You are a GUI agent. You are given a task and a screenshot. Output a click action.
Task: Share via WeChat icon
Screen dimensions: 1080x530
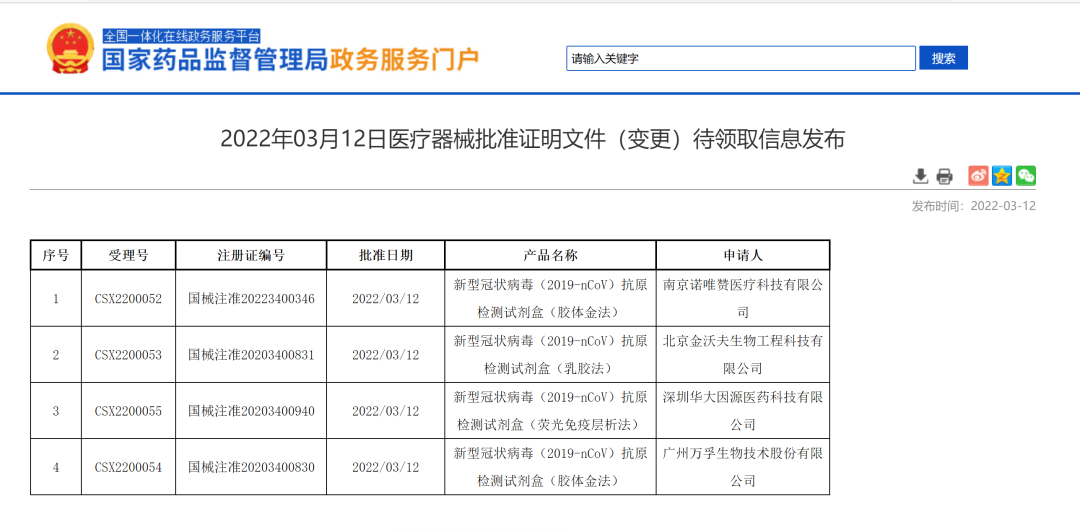[x=1026, y=176]
